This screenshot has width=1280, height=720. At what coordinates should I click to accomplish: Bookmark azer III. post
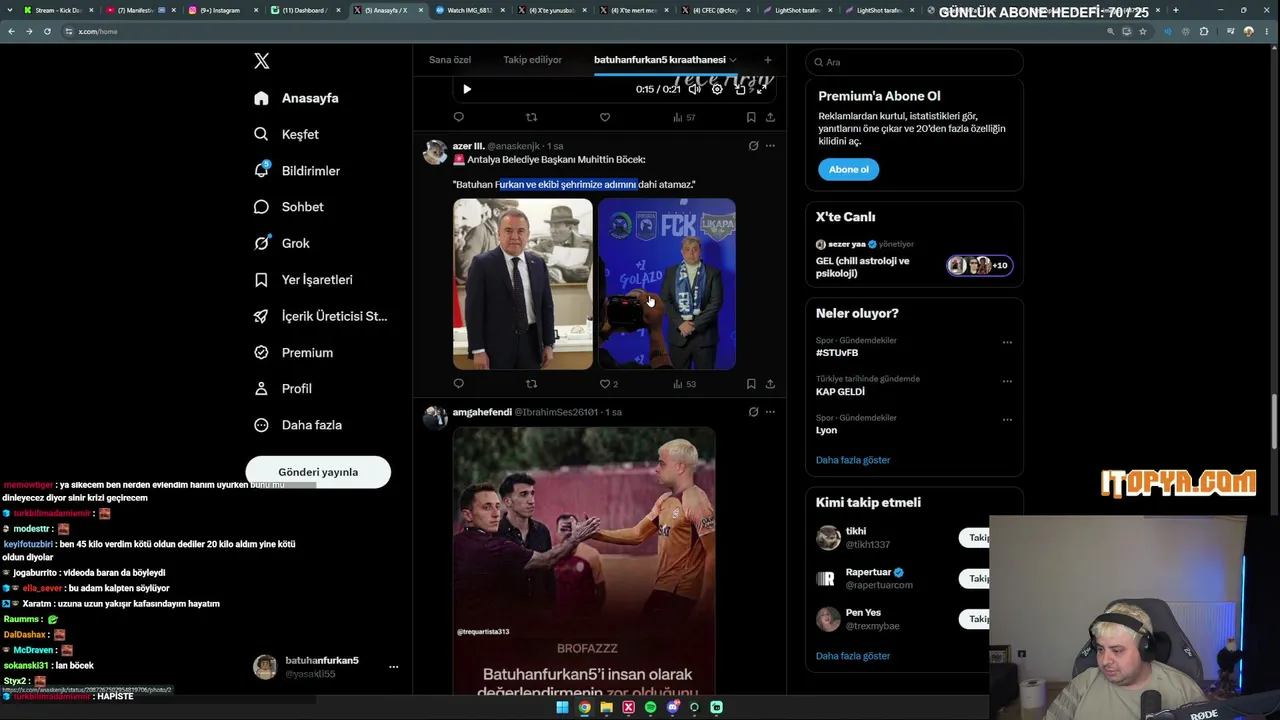pyautogui.click(x=751, y=383)
